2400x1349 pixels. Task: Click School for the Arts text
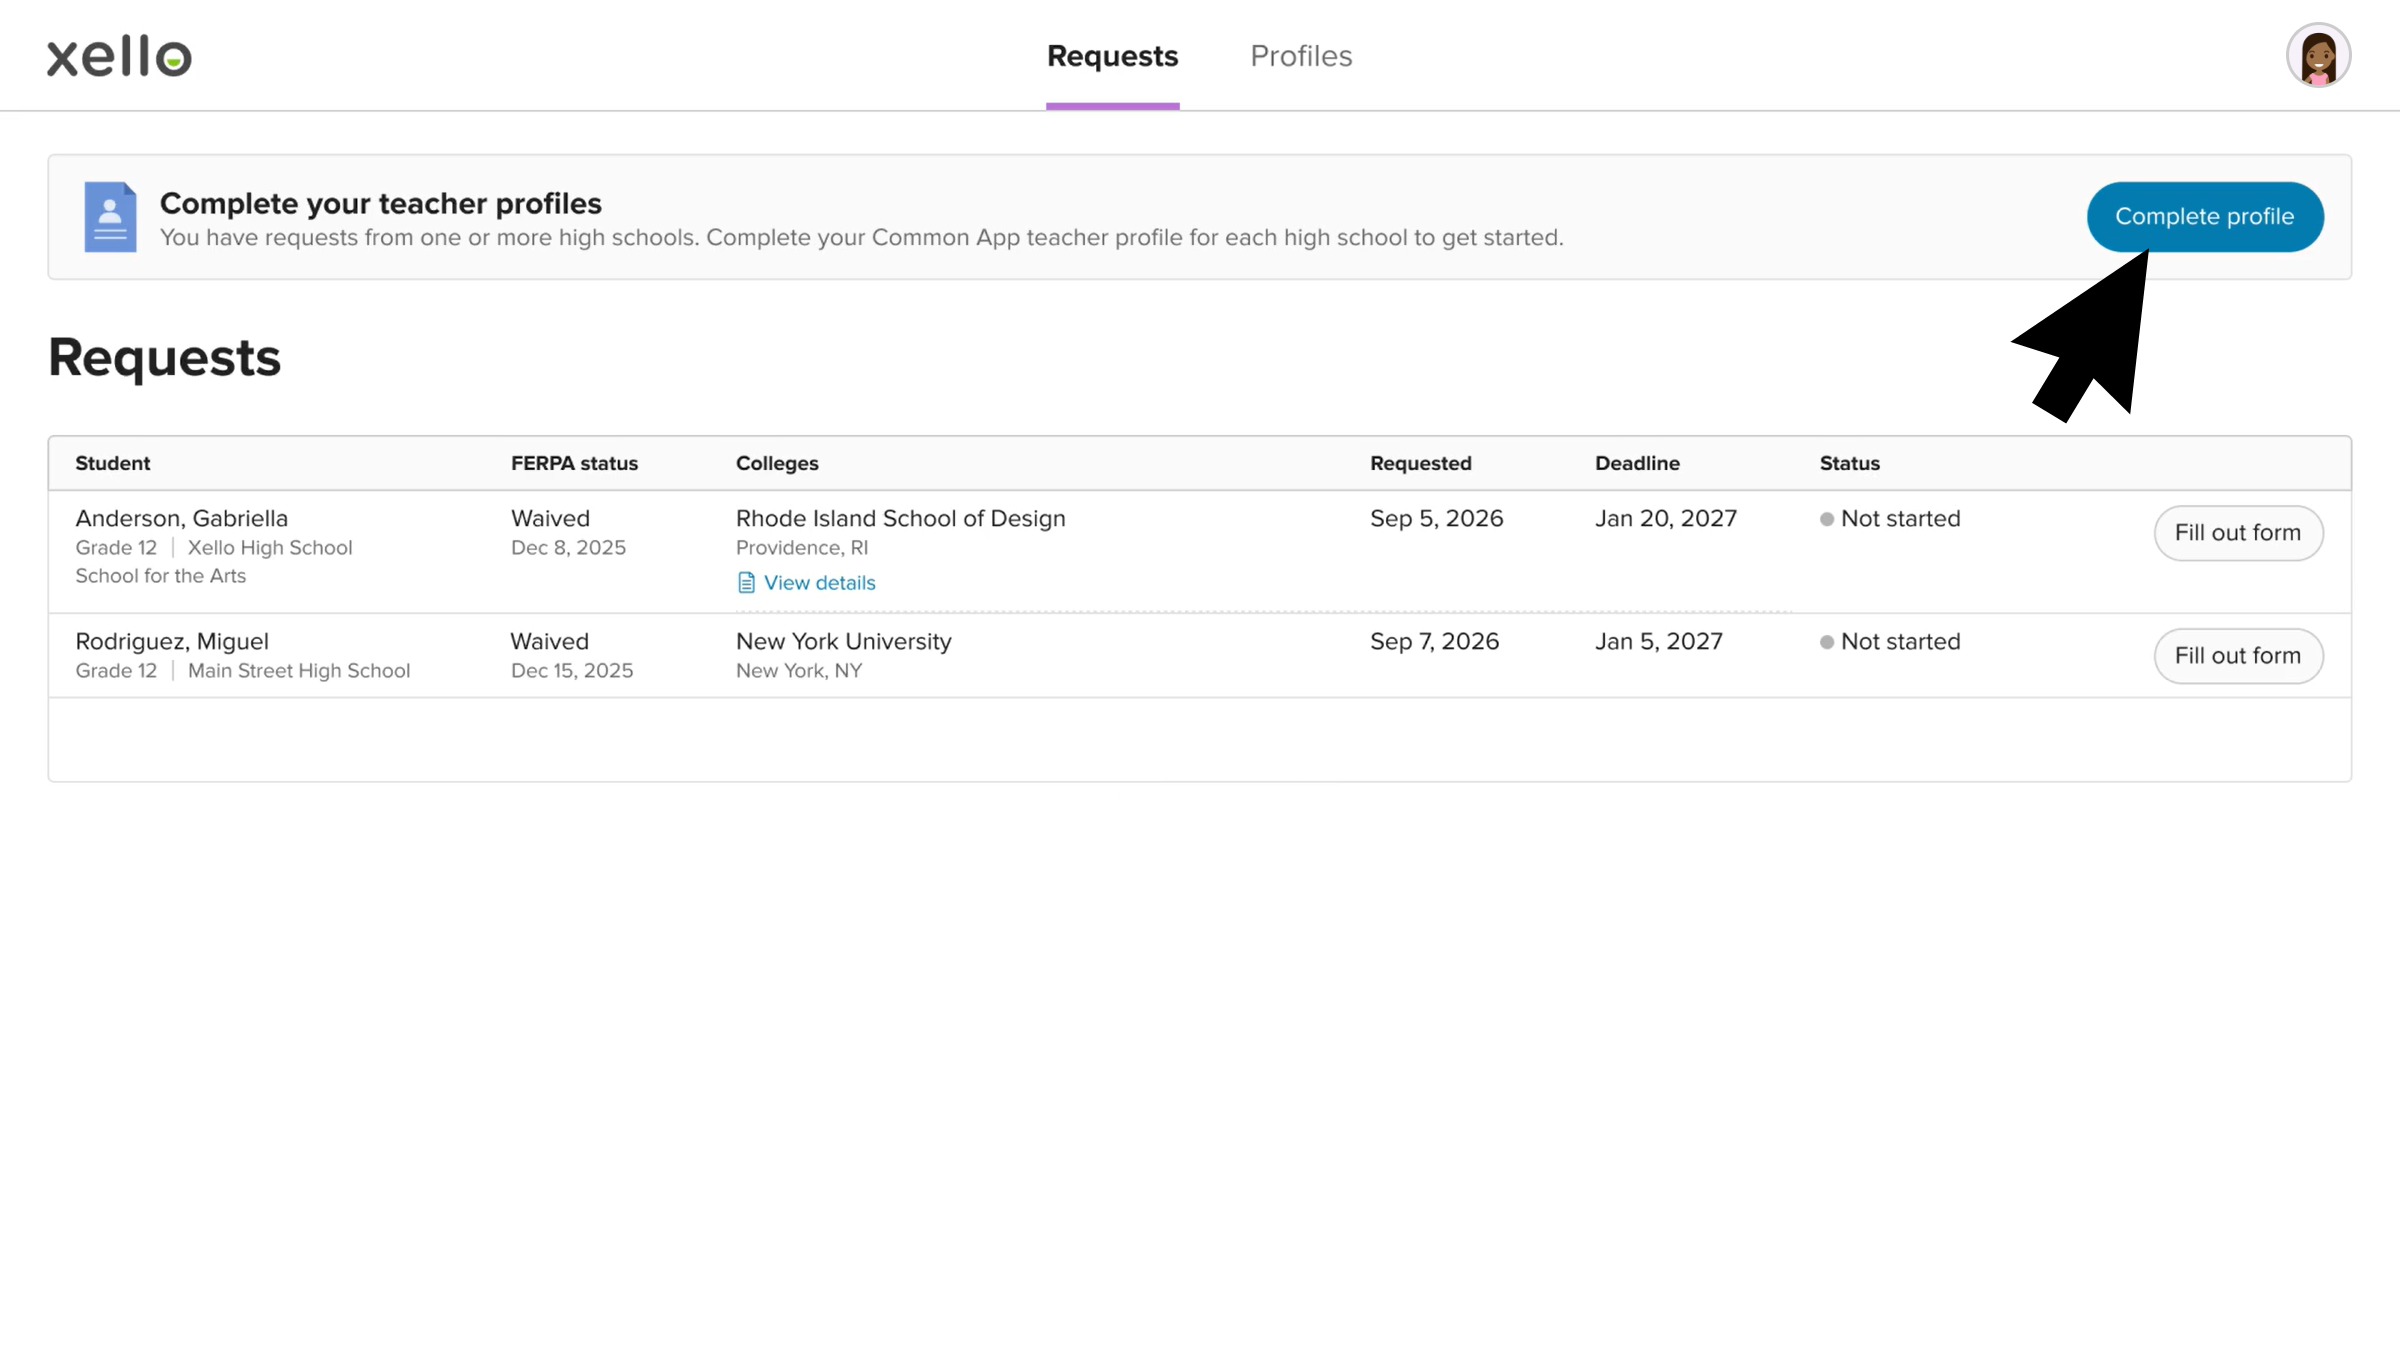[160, 576]
